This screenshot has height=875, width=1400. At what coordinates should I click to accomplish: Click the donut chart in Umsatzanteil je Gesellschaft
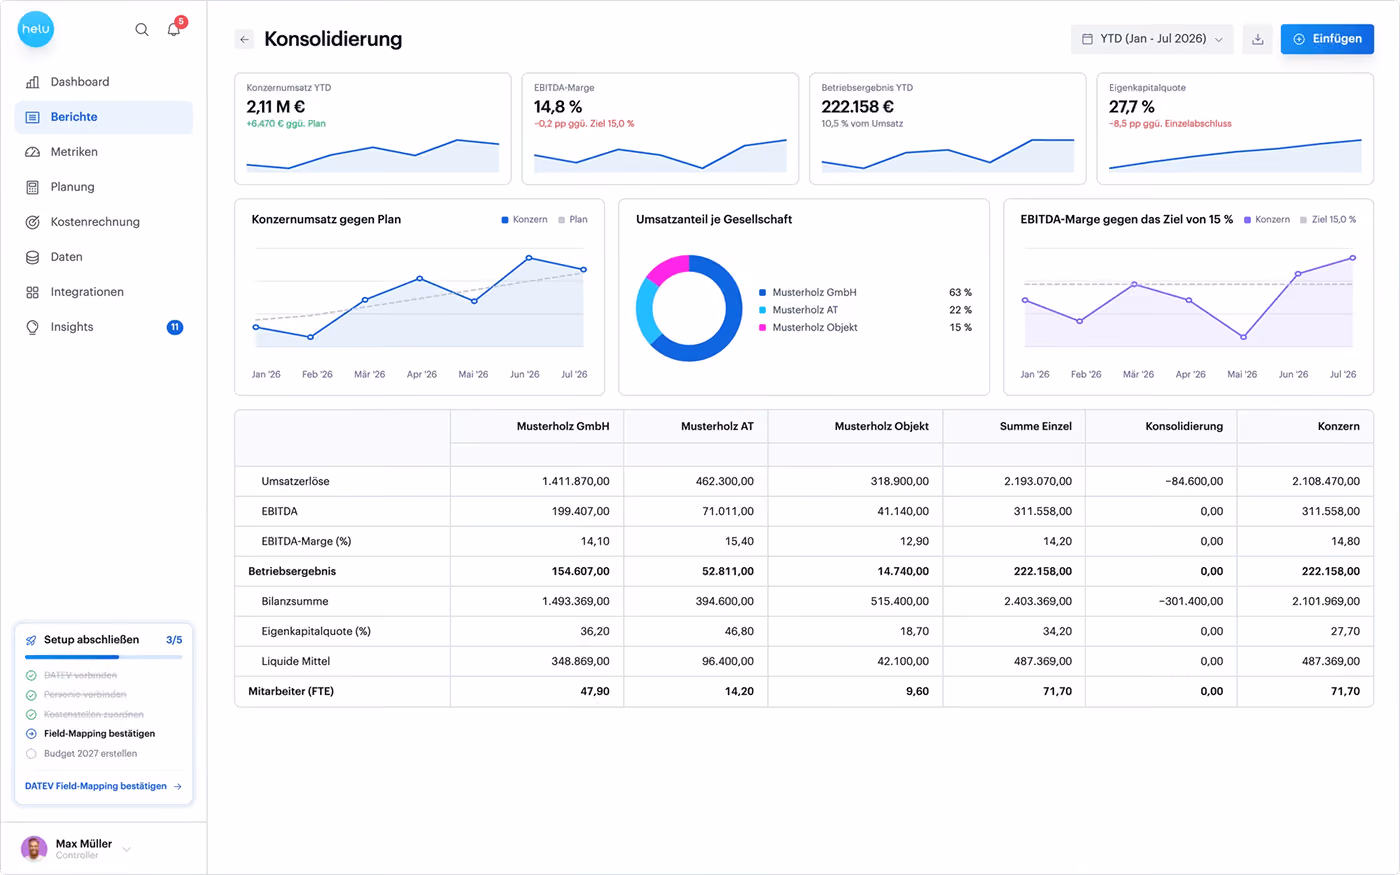pyautogui.click(x=689, y=308)
